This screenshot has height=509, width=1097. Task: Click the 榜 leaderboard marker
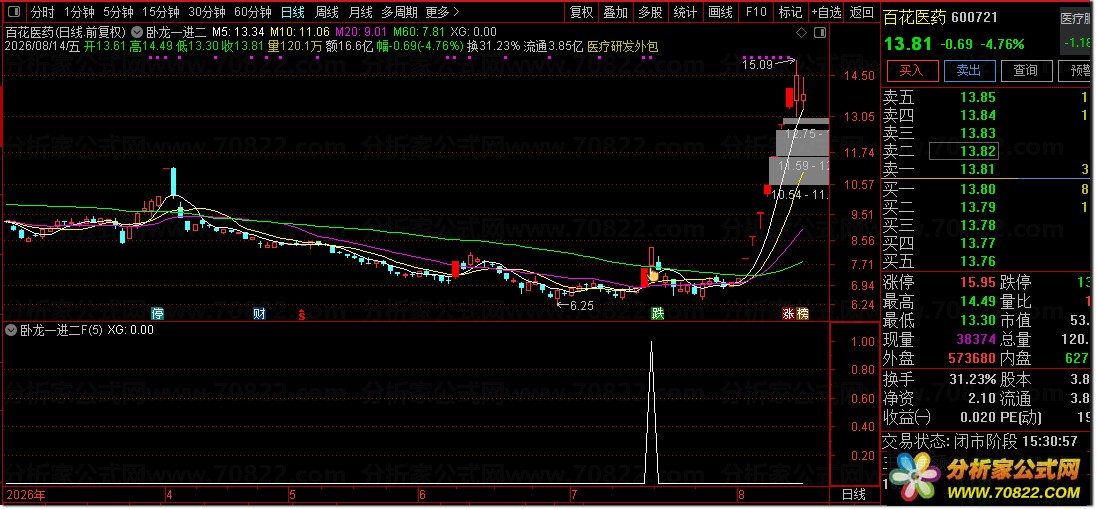(802, 314)
